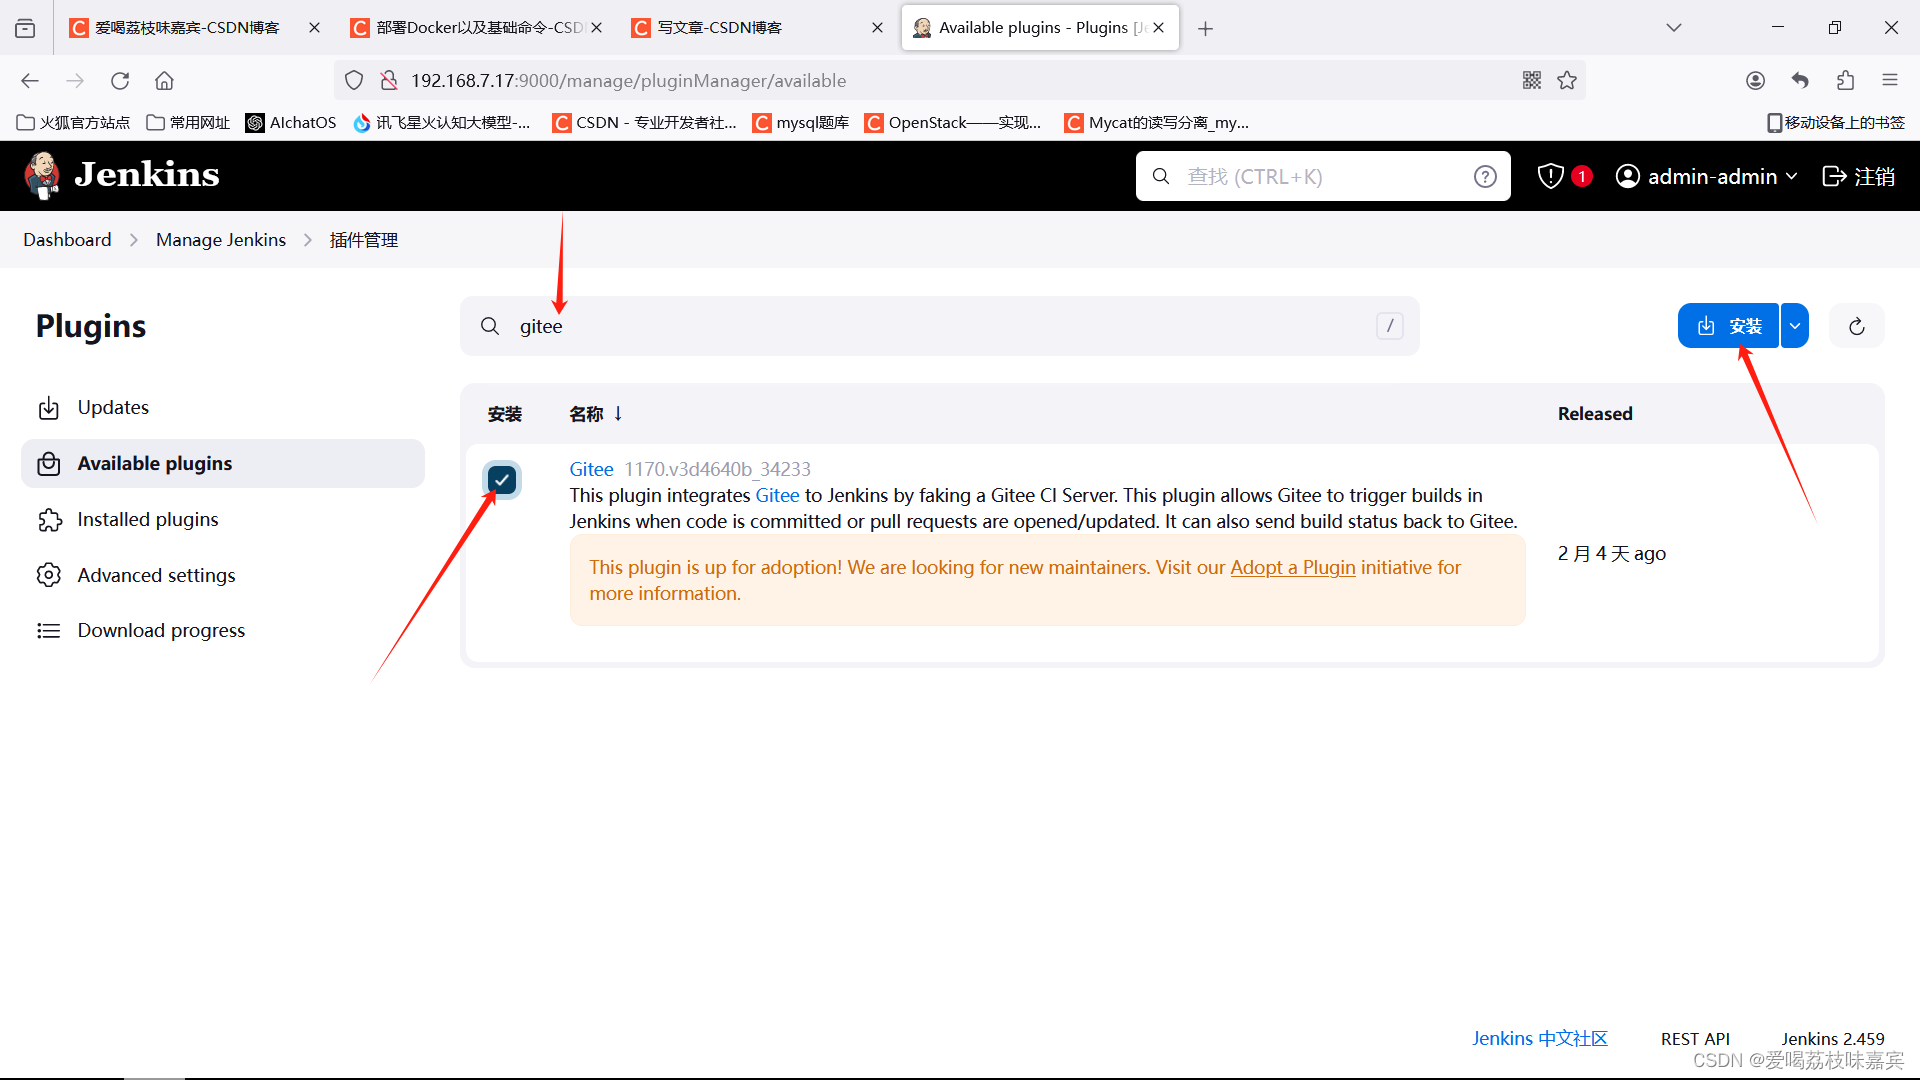Click the site shield tracking protection icon
This screenshot has height=1080, width=1920.
pyautogui.click(x=354, y=80)
